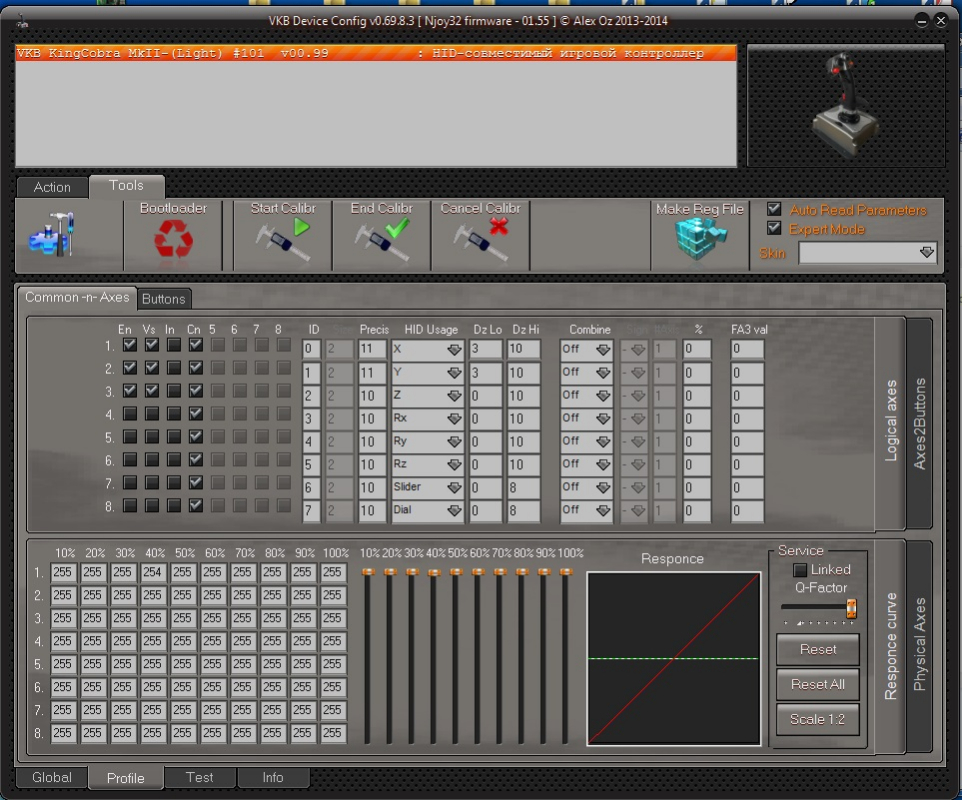Click the 100% response curve slider handle
Screen dimensions: 962x800
pos(565,572)
